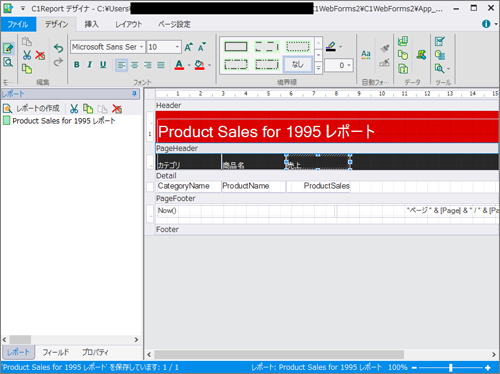The height and width of the screenshot is (374, 500).
Task: Click the info help icon at top right
Action: 486,24
